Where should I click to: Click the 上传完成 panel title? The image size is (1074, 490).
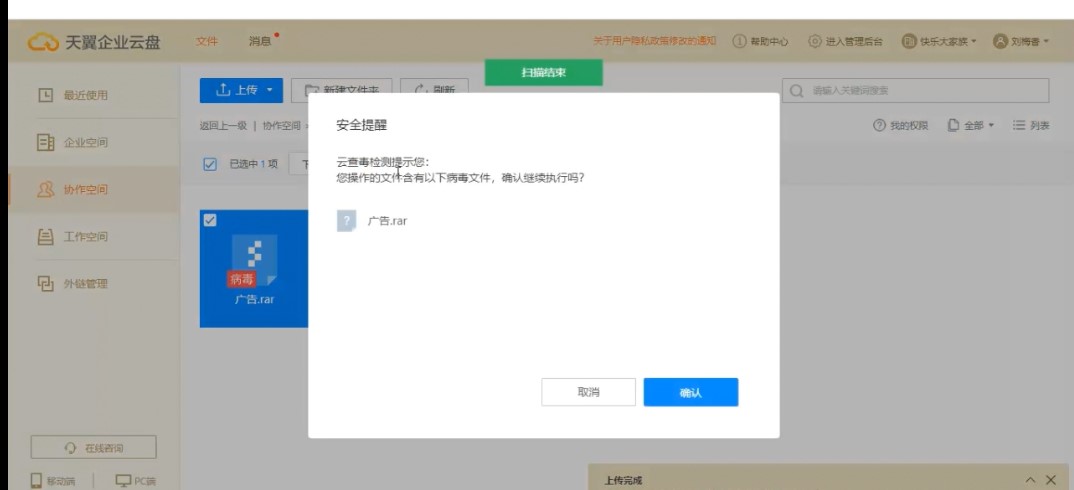(623, 480)
